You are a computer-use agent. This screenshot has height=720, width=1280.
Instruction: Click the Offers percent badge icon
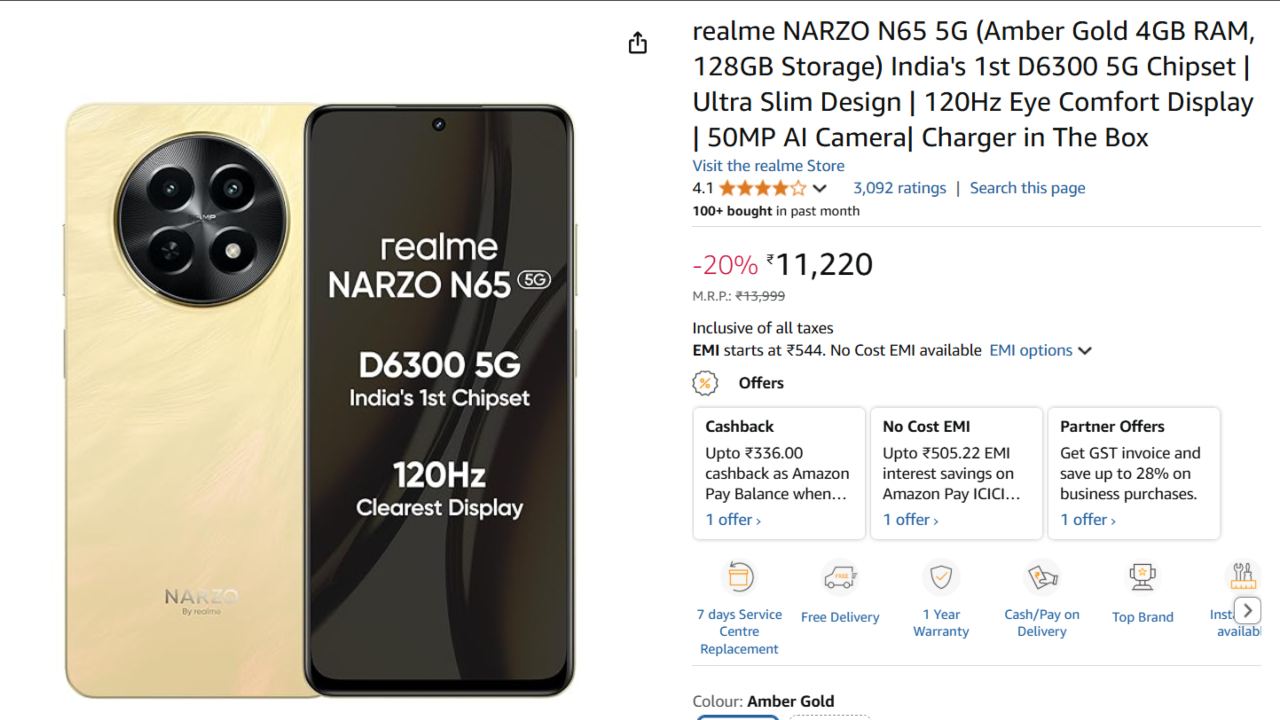pyautogui.click(x=705, y=383)
